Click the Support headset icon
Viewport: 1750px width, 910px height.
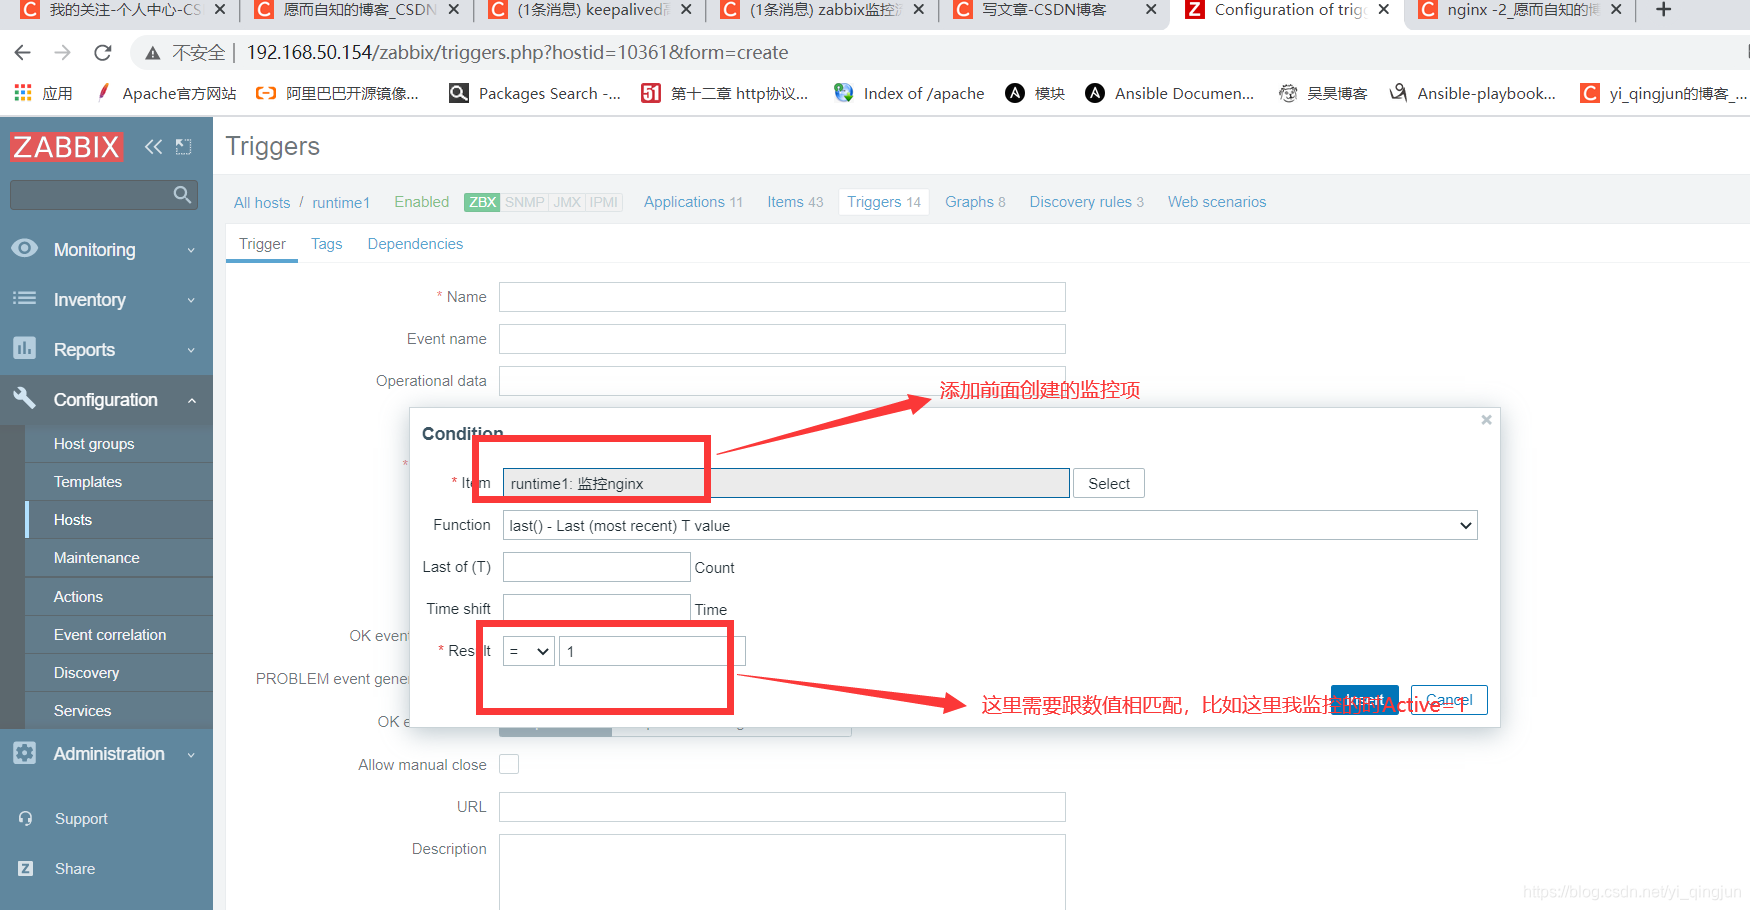pyautogui.click(x=26, y=818)
